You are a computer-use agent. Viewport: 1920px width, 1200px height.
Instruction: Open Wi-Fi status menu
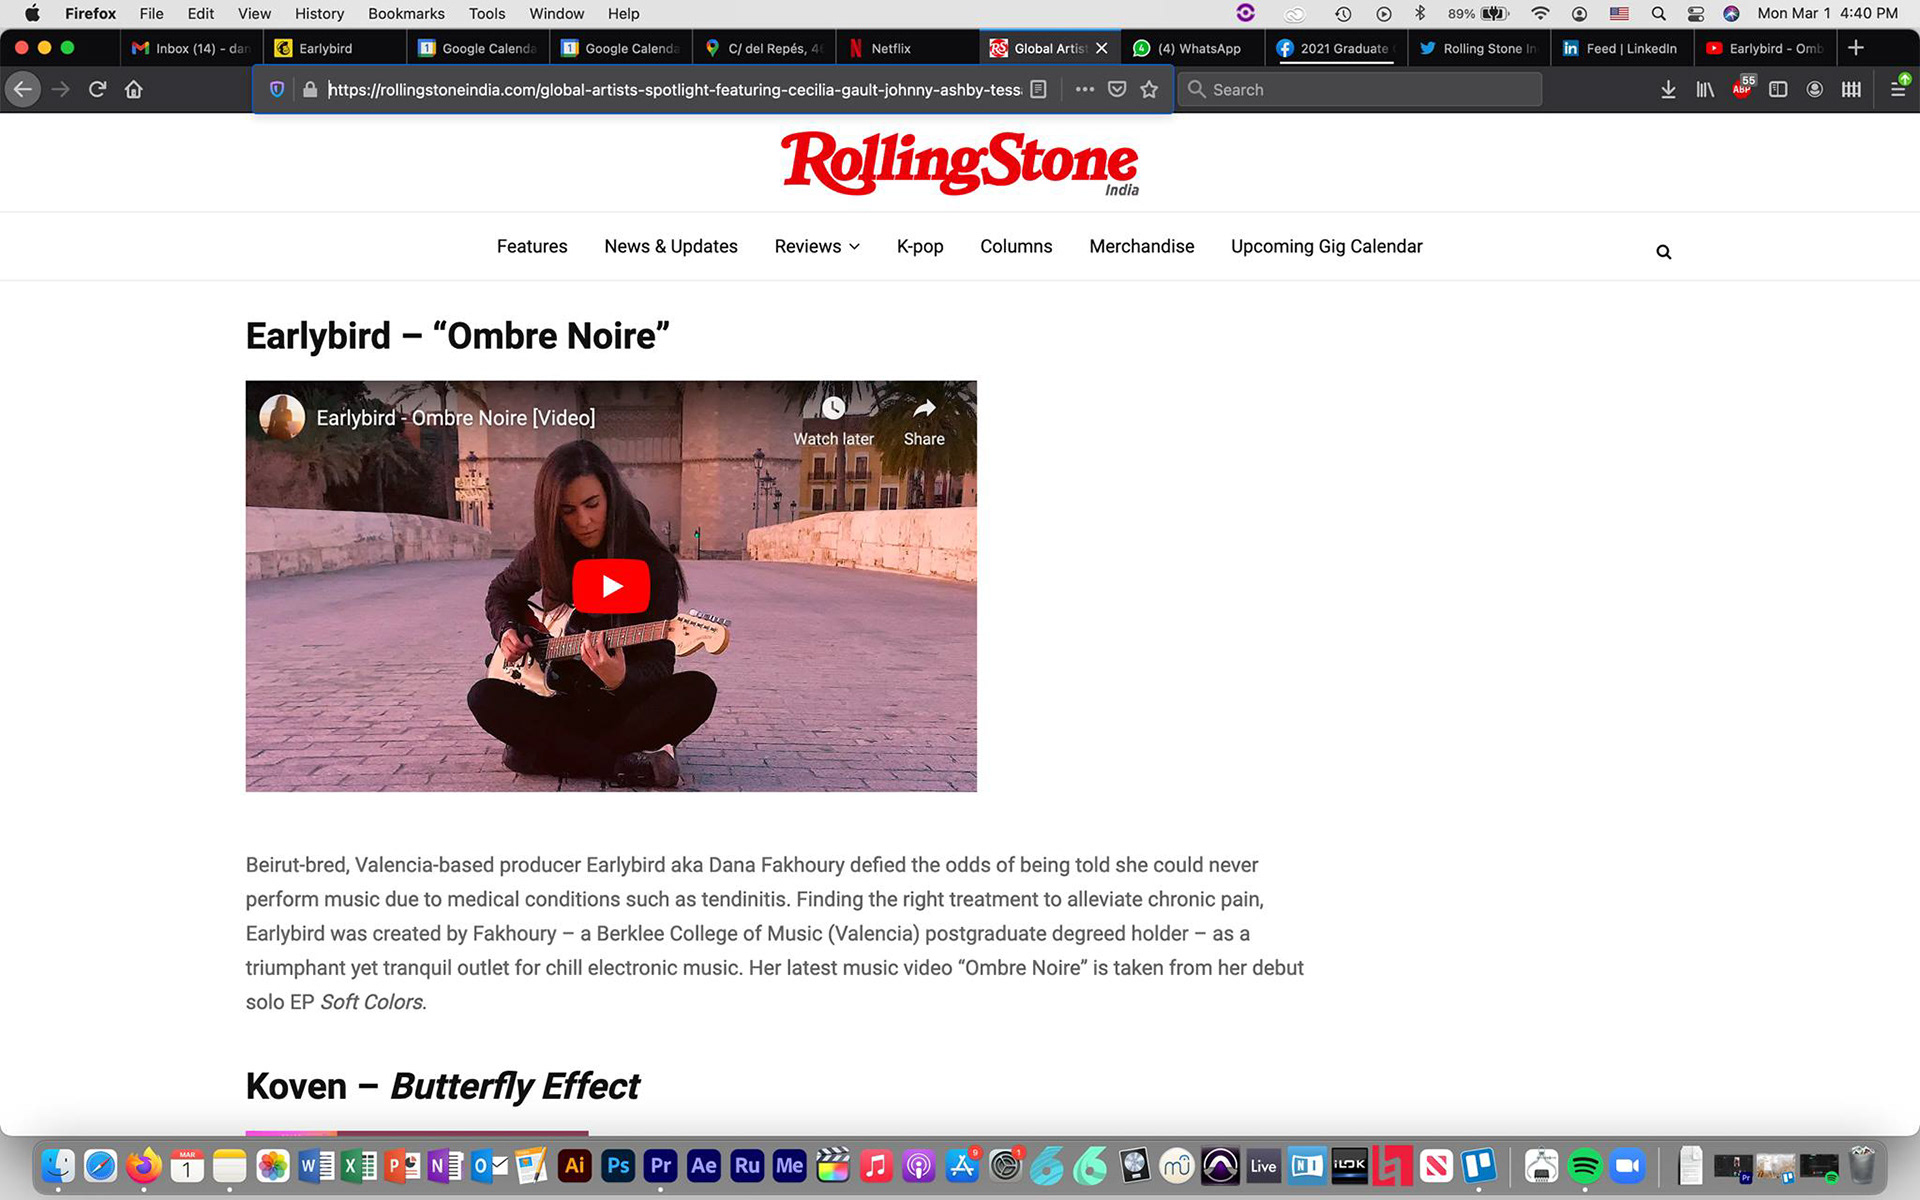[x=1541, y=13]
